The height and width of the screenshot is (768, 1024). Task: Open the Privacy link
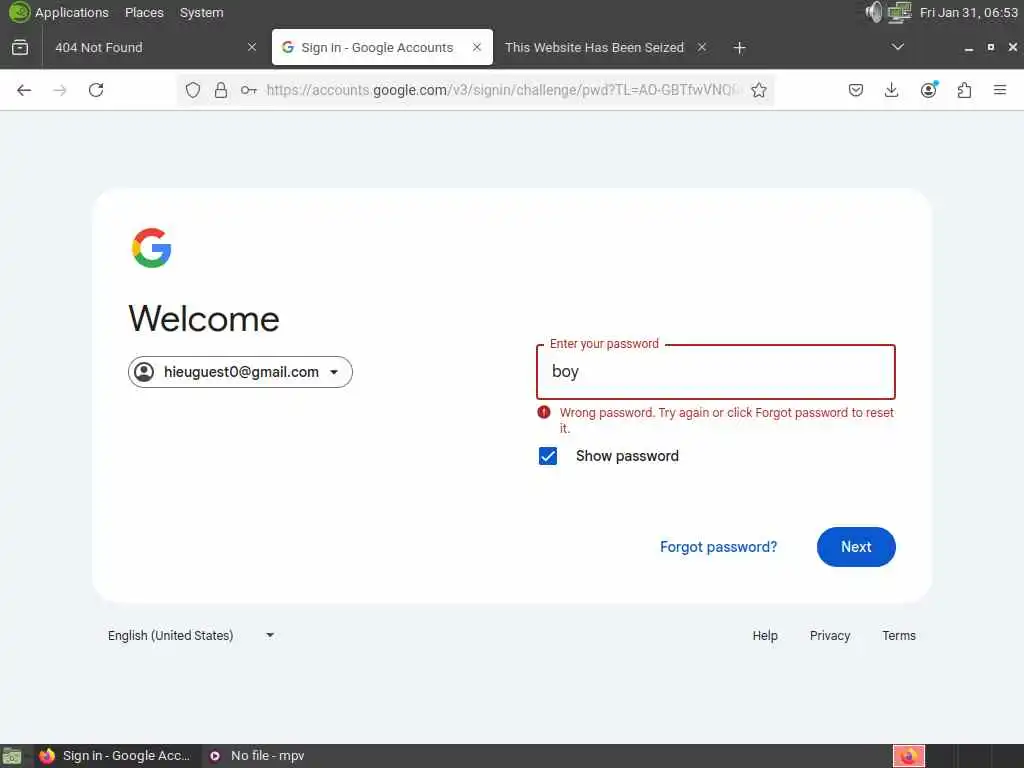(829, 635)
